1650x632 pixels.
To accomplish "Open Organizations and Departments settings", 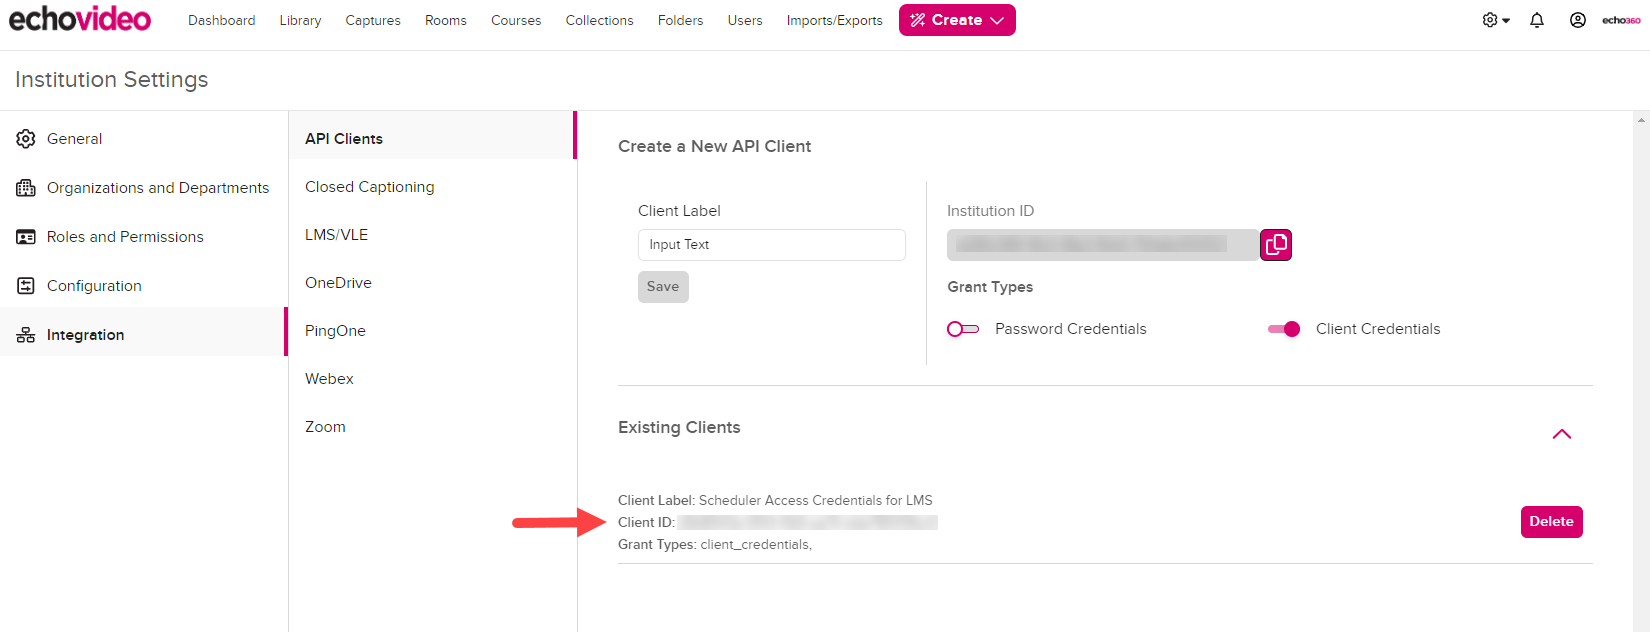I will (144, 188).
